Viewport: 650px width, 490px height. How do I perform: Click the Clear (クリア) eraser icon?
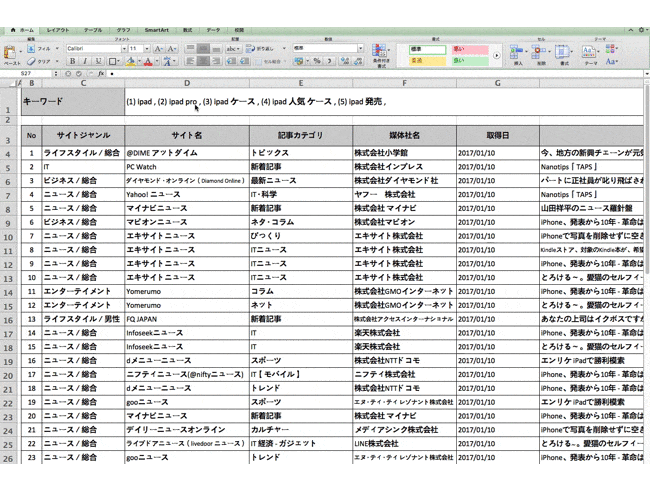pyautogui.click(x=31, y=61)
